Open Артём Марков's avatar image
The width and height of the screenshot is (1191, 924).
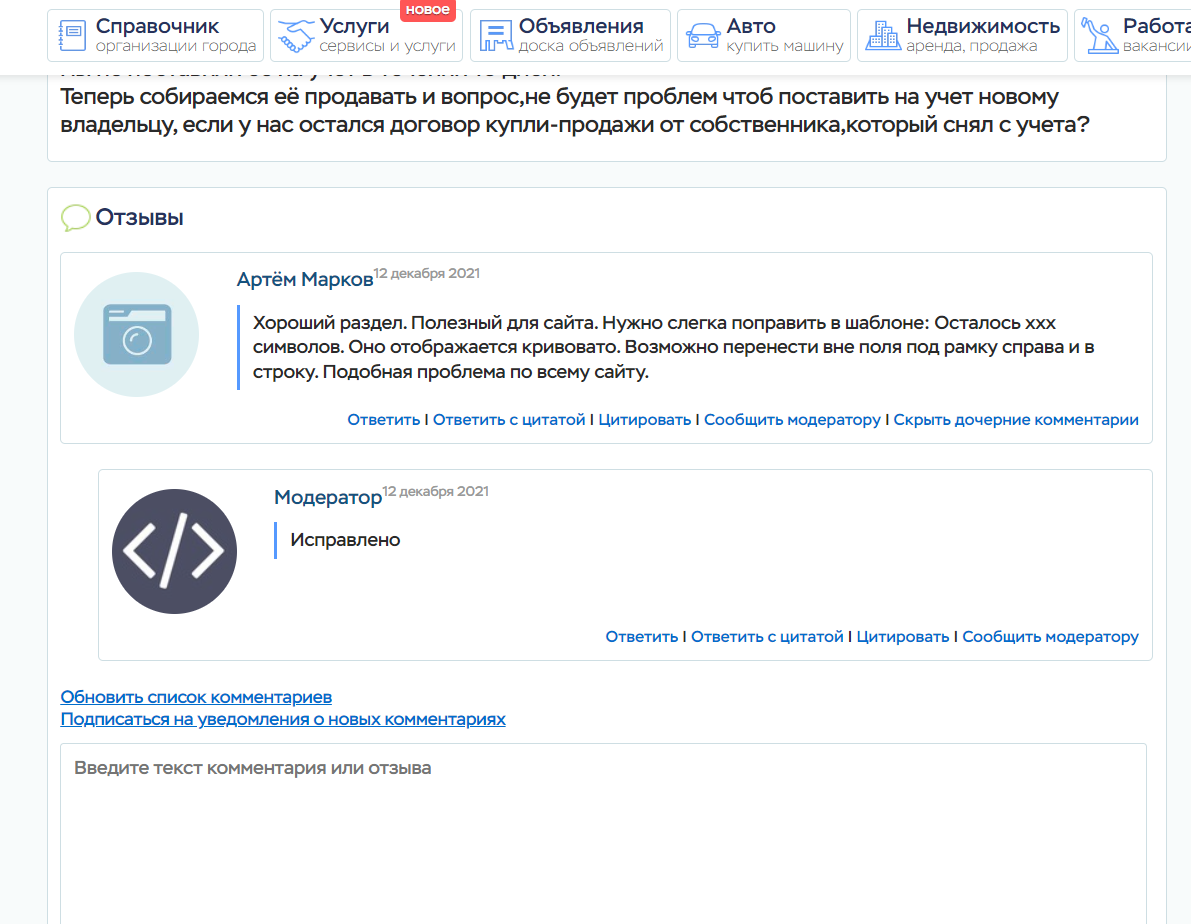pos(137,335)
